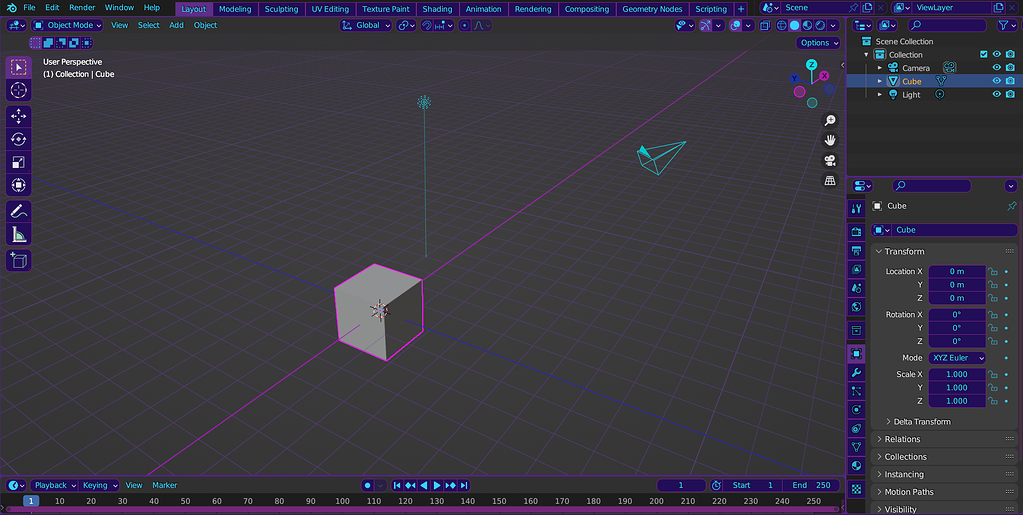Switch to the Sculpting workspace tab
Image resolution: width=1023 pixels, height=515 pixels.
point(281,9)
